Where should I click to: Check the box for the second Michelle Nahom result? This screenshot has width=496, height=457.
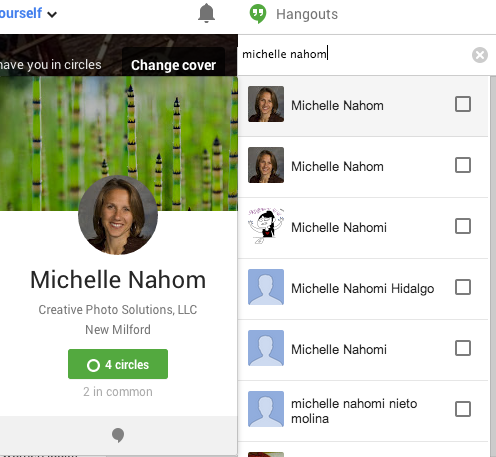pyautogui.click(x=463, y=165)
